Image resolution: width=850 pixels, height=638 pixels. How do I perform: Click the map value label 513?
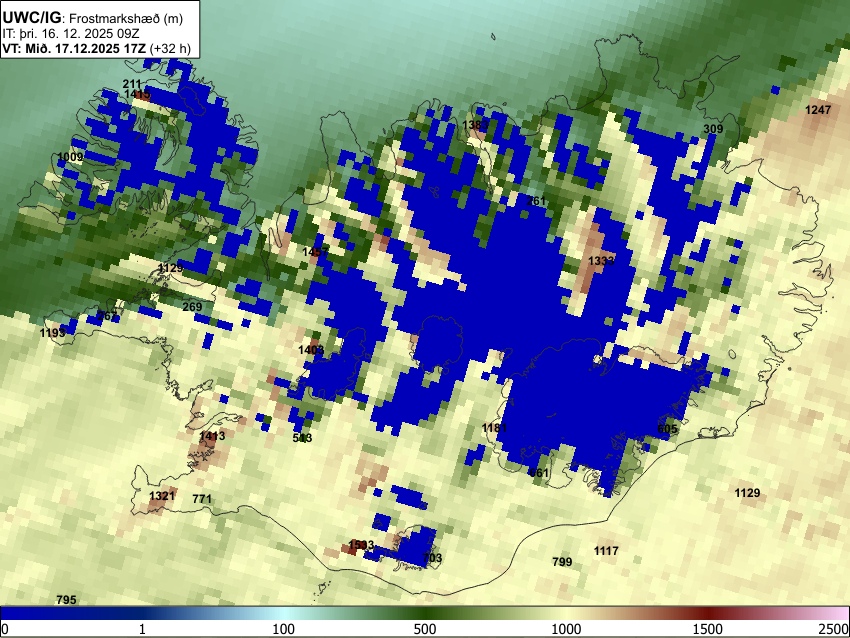[x=302, y=437]
